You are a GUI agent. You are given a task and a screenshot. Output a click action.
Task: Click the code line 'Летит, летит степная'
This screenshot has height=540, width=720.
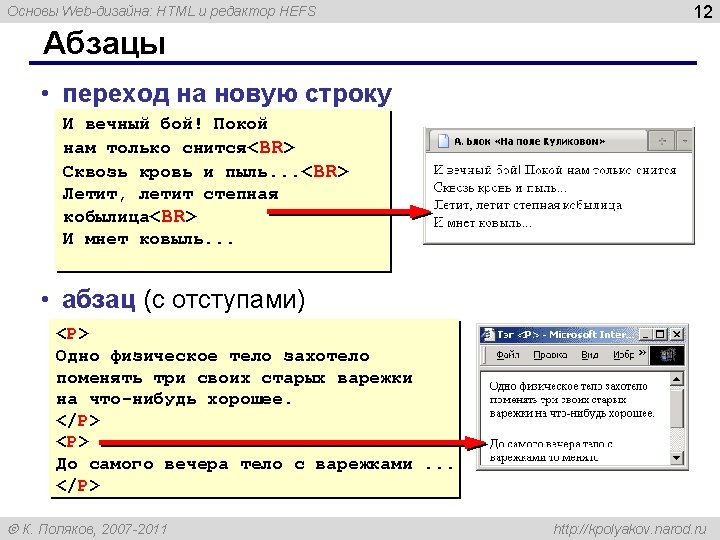[x=170, y=195]
